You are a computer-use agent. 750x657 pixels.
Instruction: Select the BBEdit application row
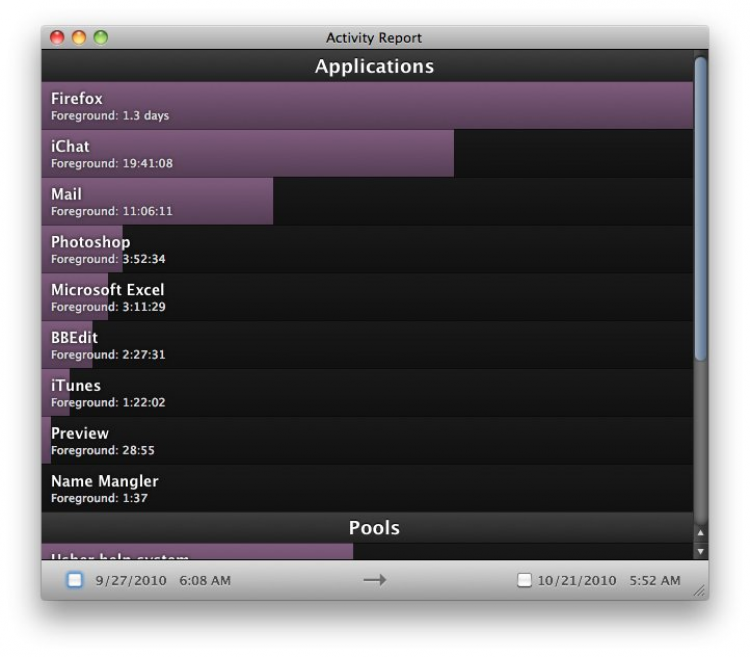(x=367, y=345)
